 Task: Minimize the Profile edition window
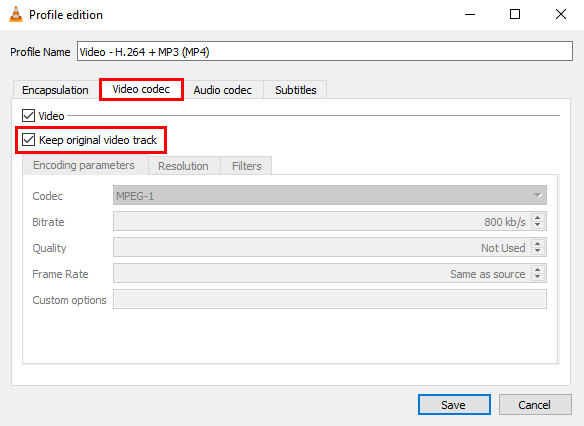470,15
